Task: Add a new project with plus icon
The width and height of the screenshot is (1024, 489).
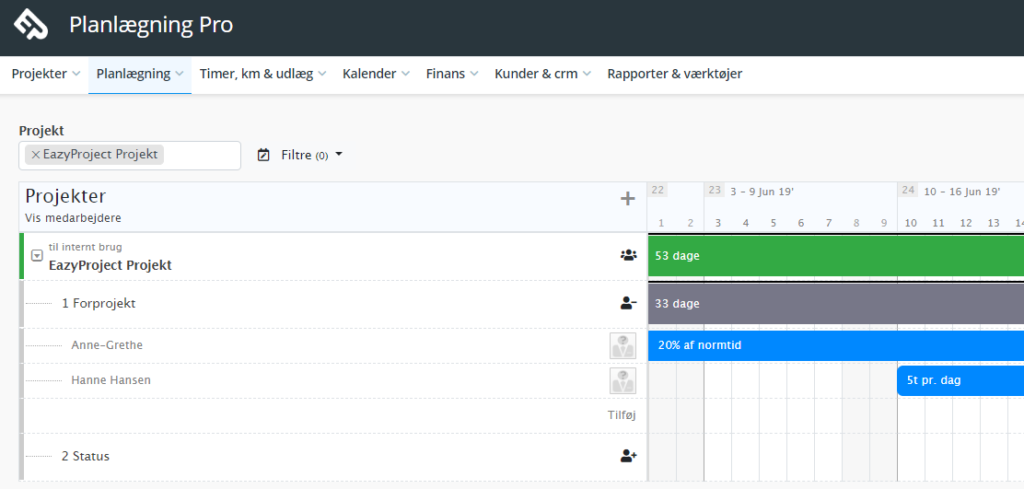Action: point(628,199)
